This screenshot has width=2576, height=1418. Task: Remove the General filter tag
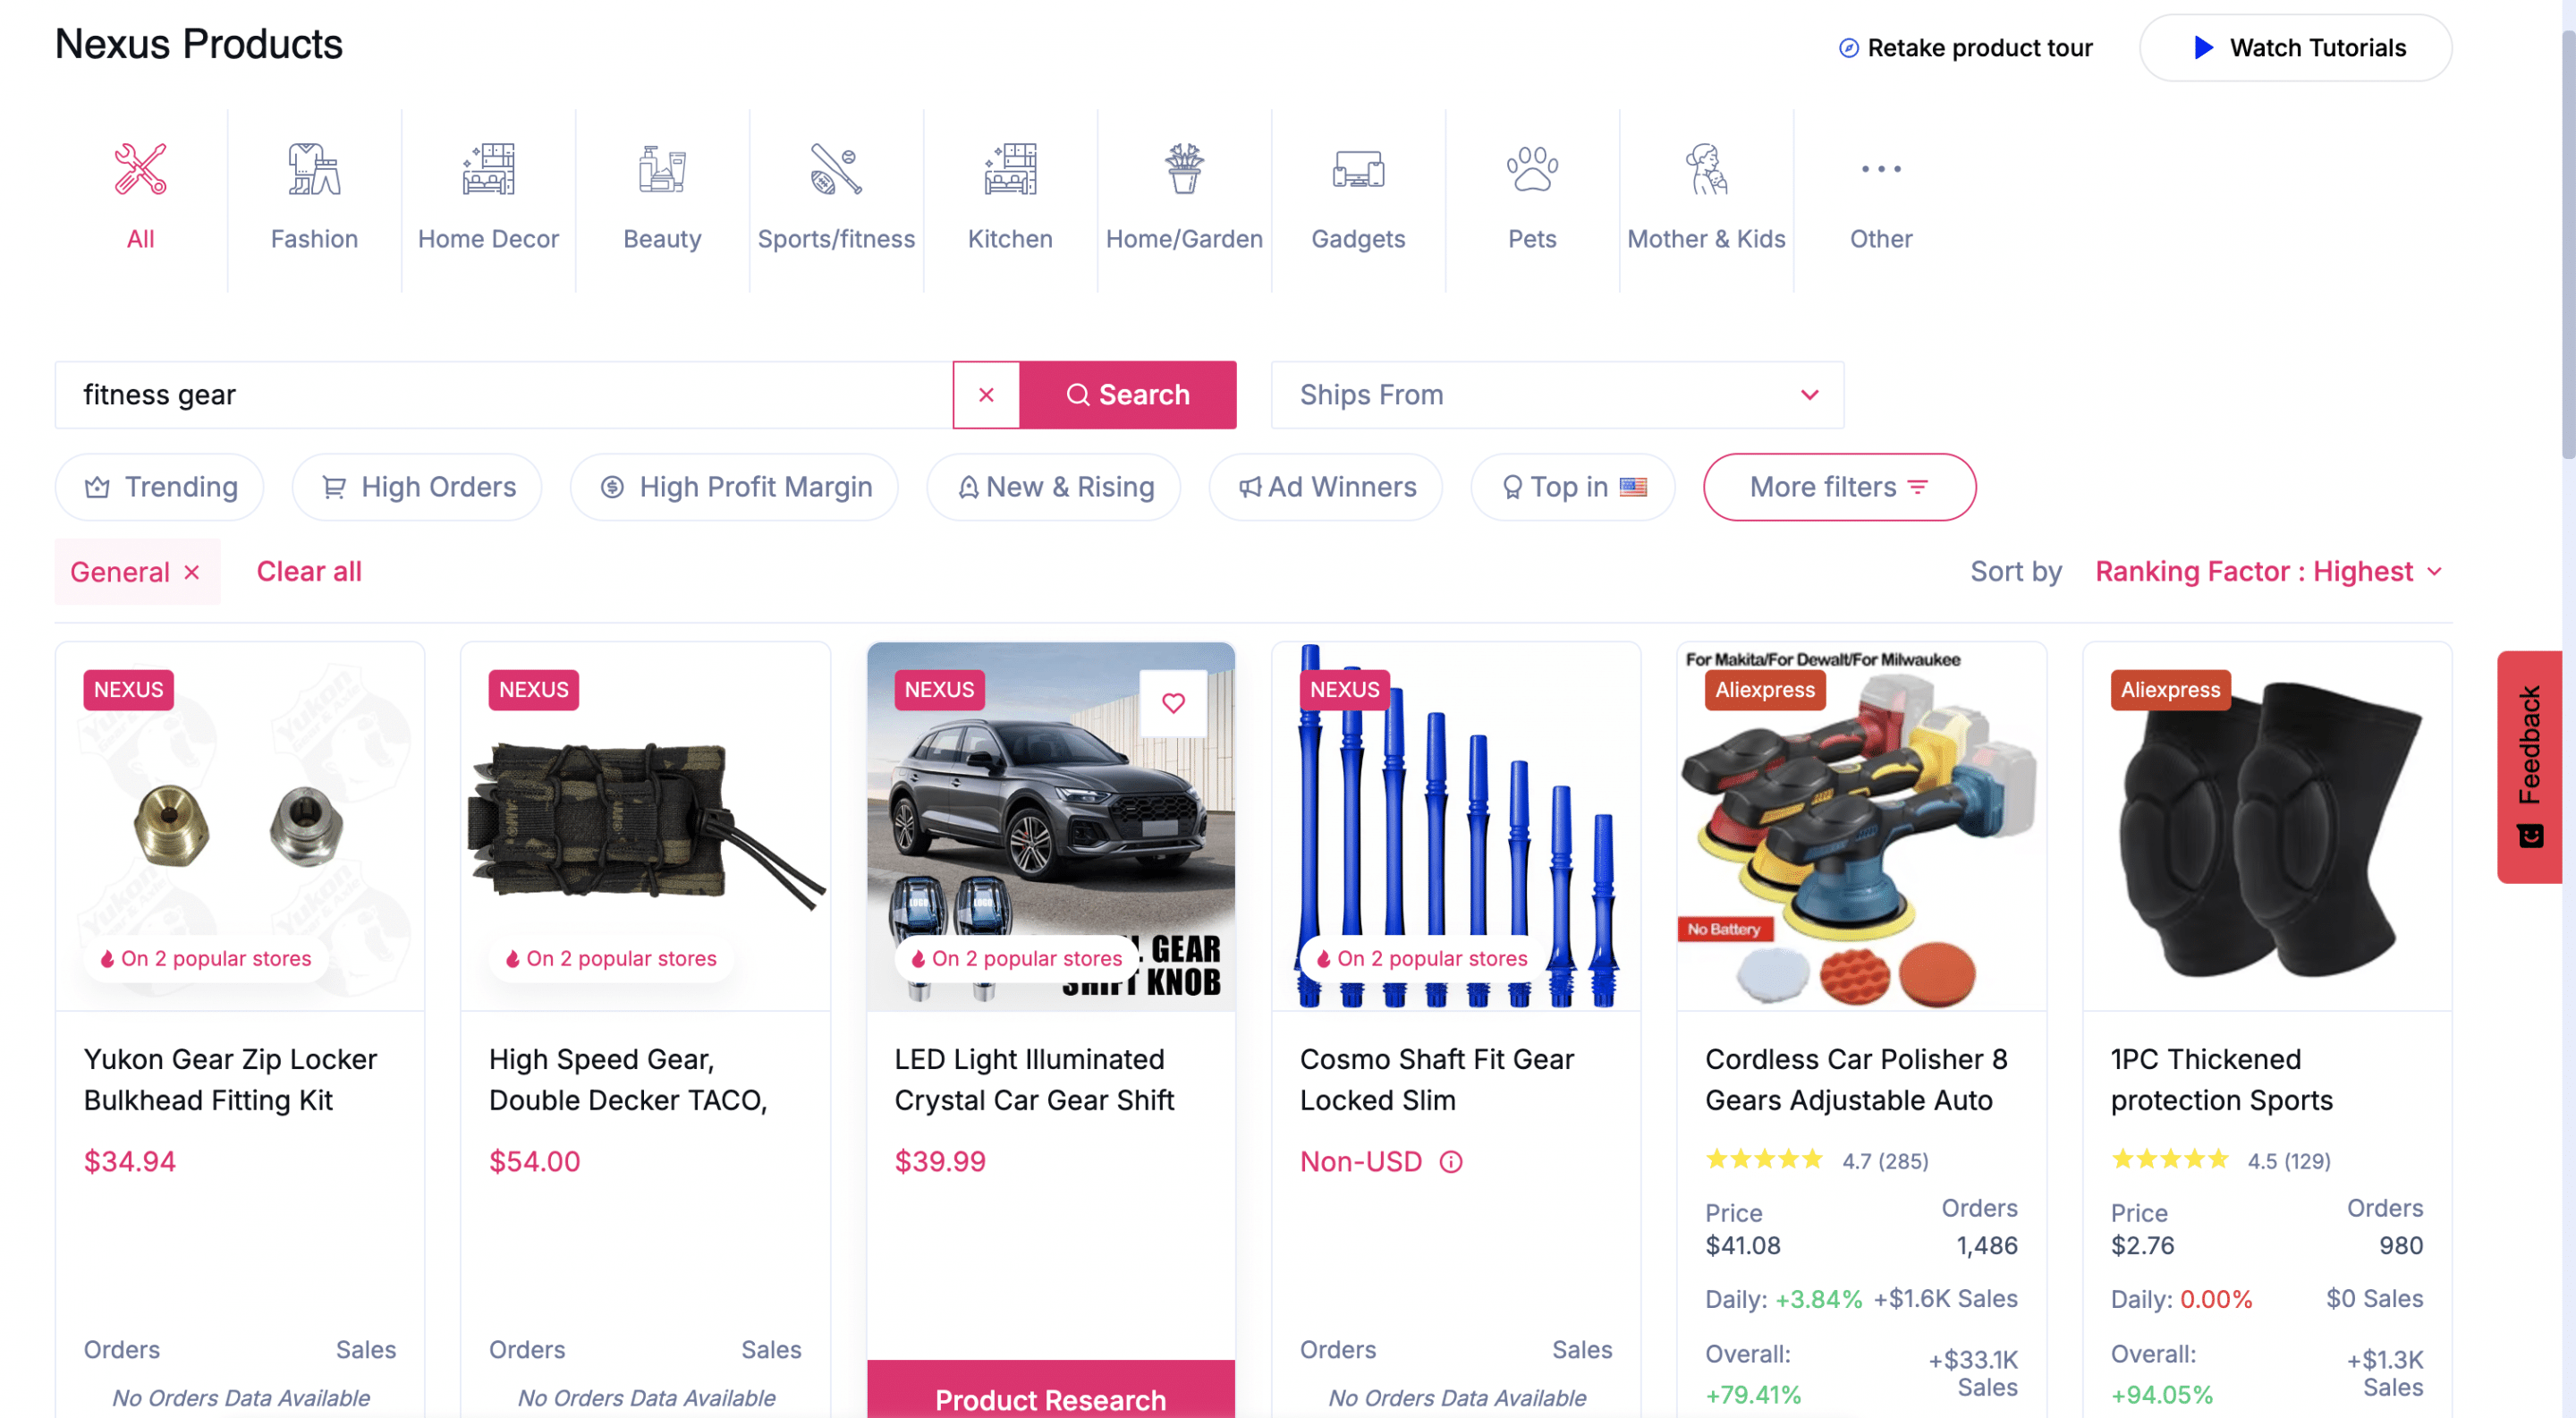192,572
